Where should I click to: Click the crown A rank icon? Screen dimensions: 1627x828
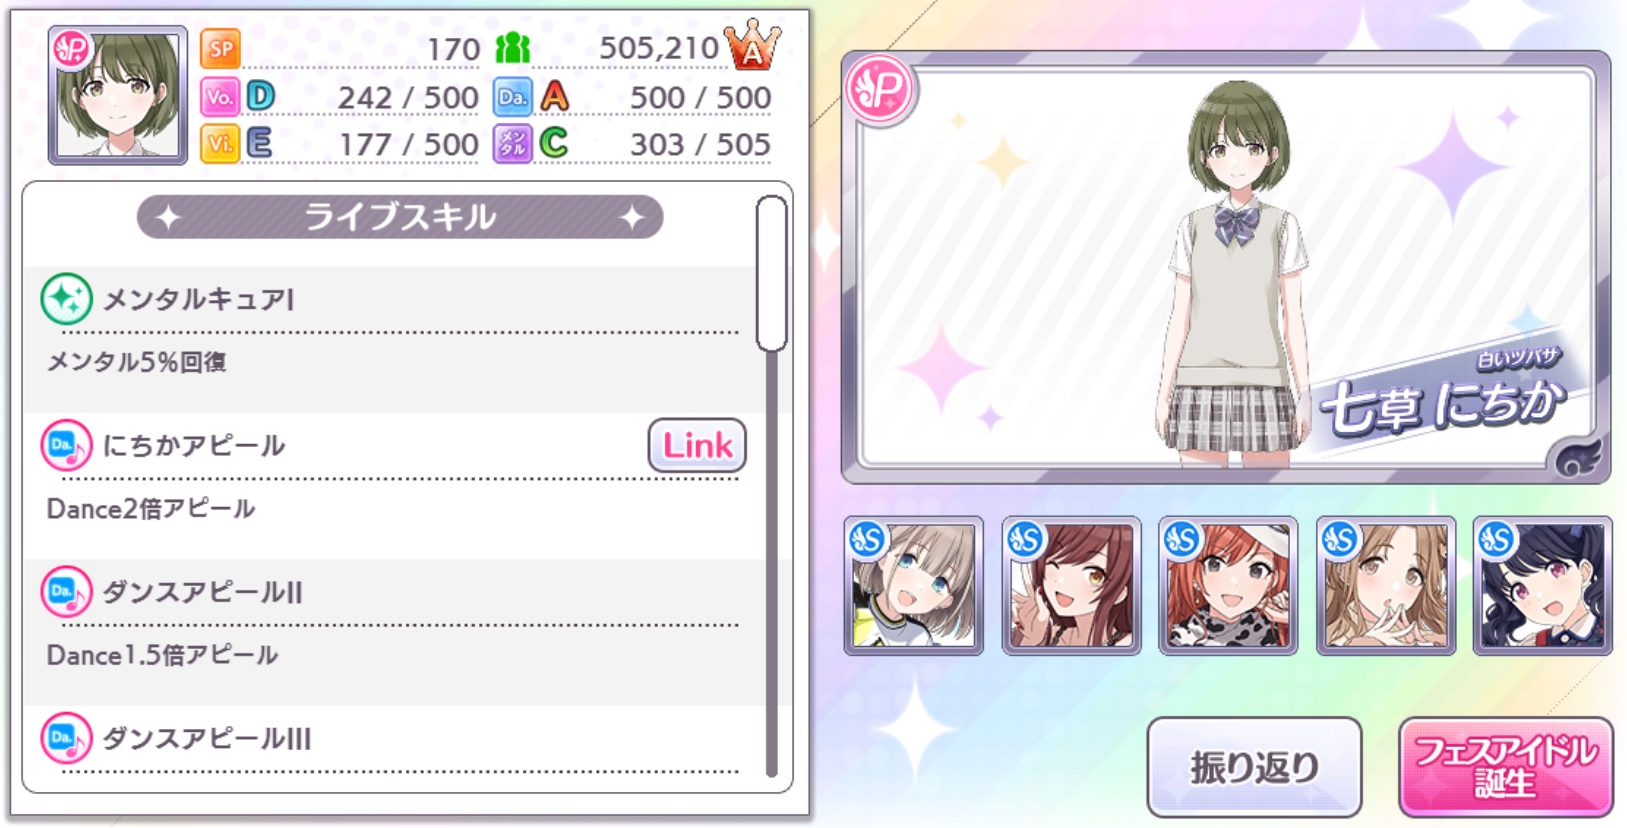click(x=752, y=45)
